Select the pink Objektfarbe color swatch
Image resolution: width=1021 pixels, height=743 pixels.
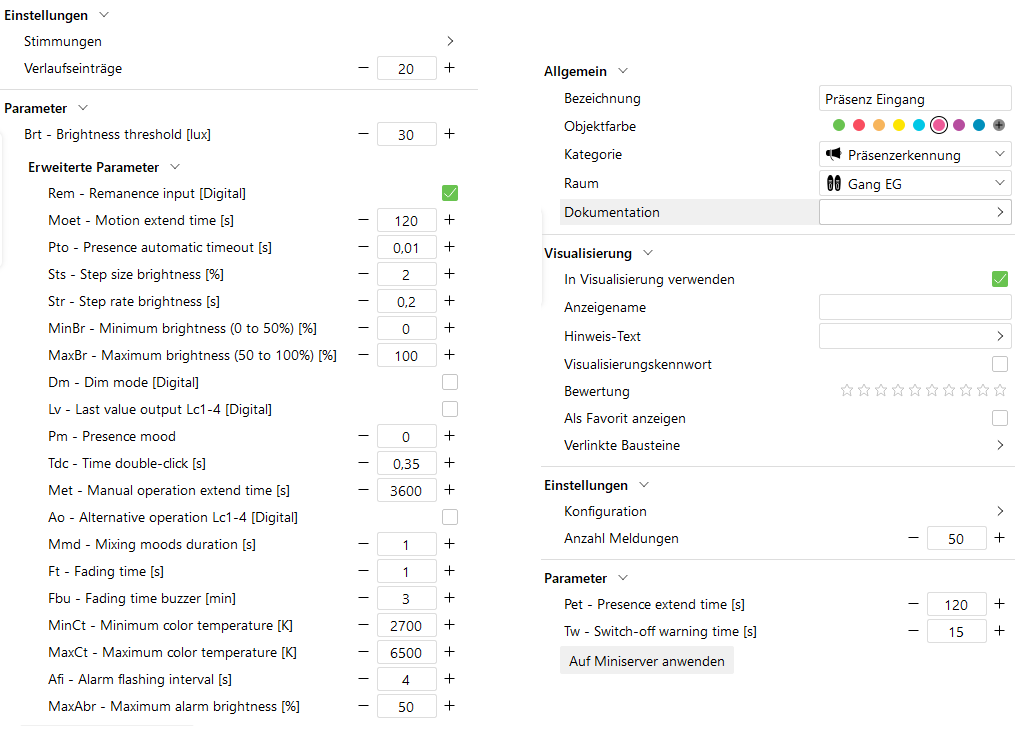point(938,125)
